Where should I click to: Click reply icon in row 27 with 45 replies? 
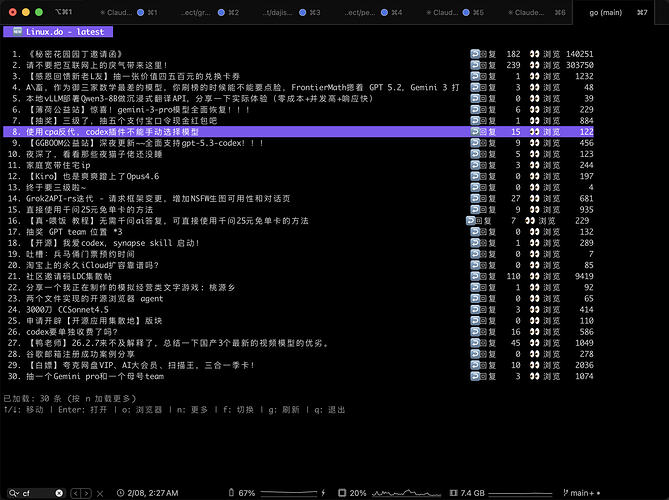coord(475,343)
